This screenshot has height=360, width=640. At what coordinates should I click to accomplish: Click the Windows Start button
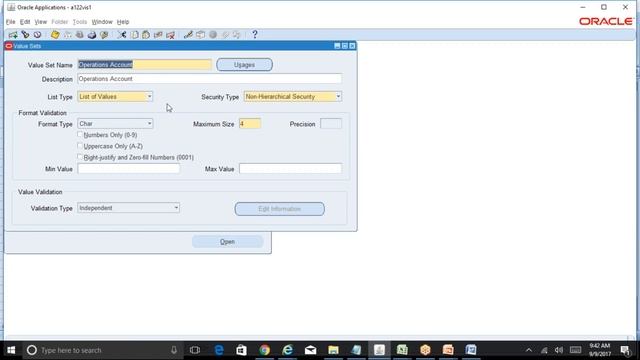11,350
